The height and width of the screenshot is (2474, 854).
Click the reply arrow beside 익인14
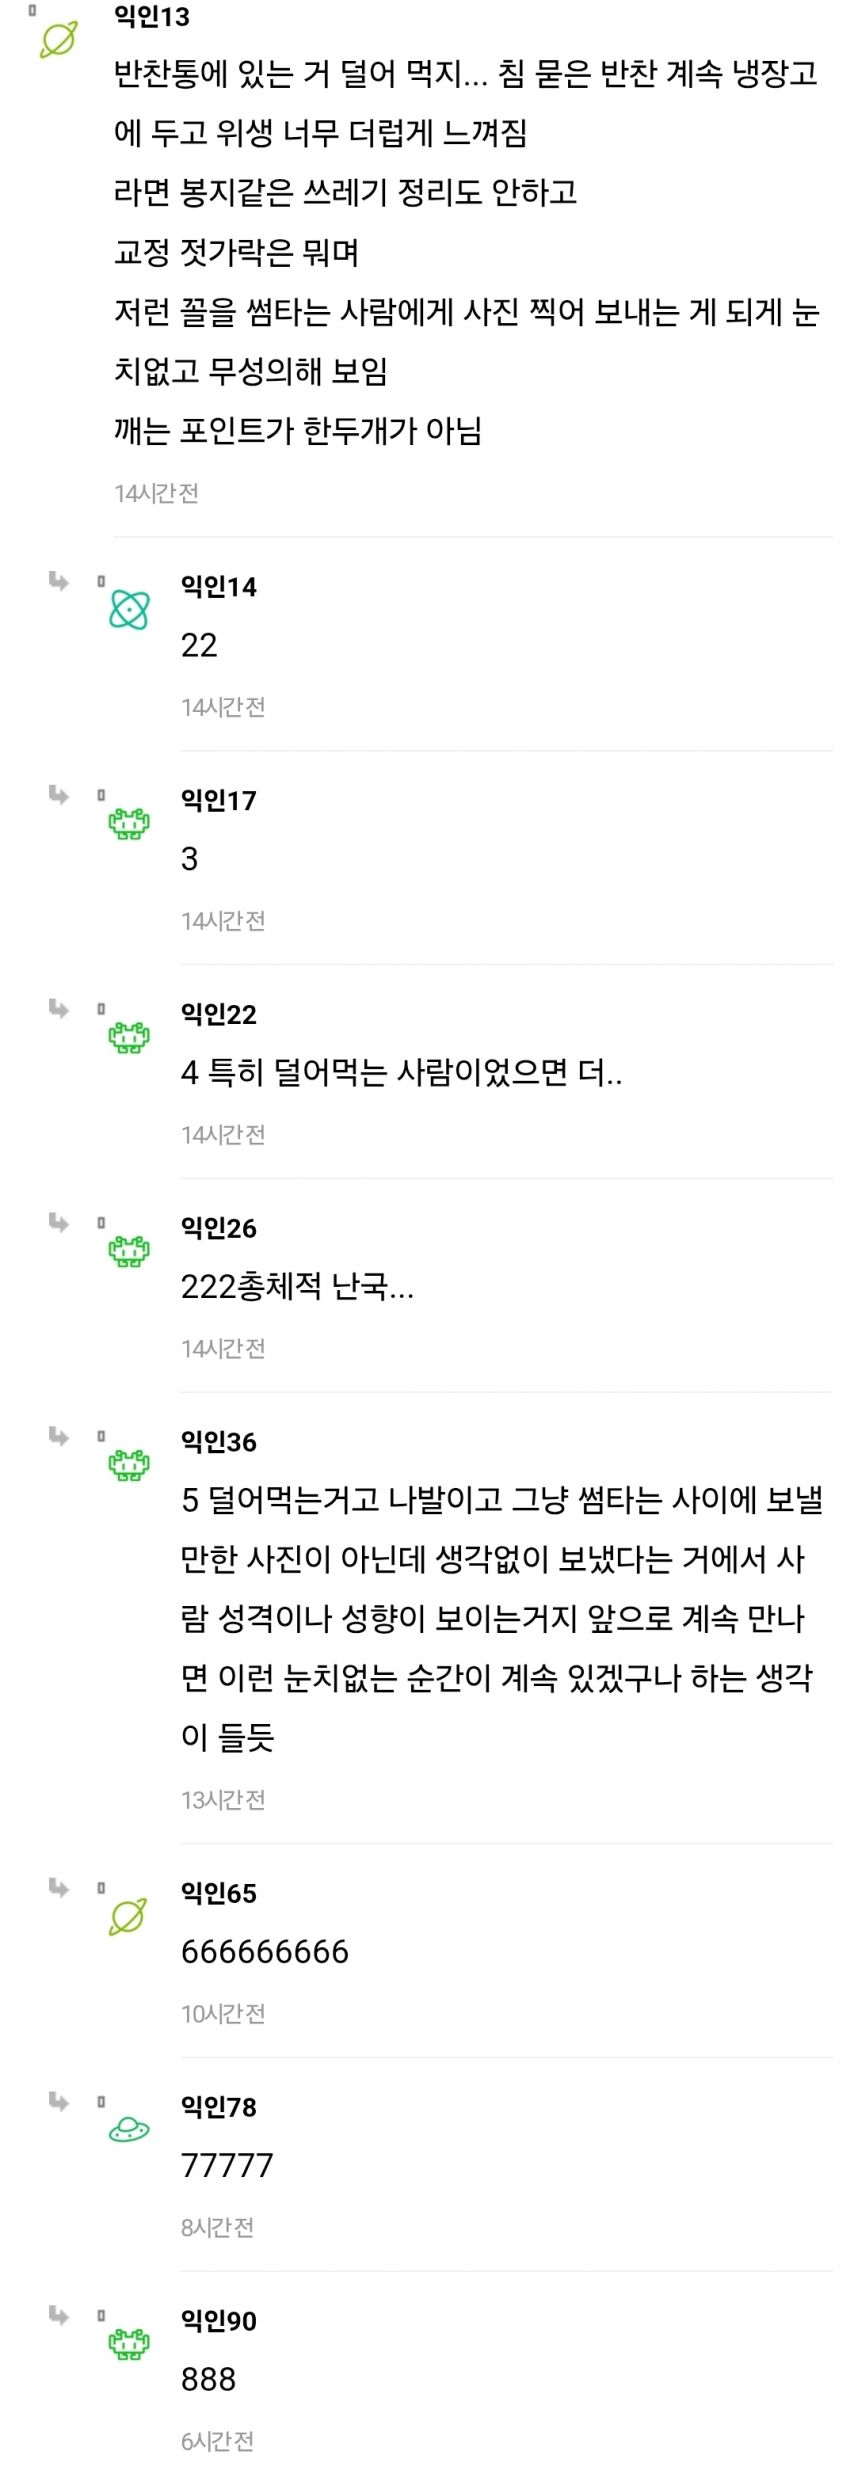pos(59,581)
